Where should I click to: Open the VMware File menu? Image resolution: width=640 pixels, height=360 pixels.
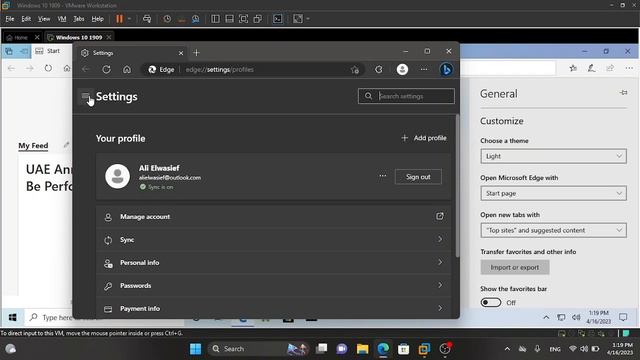(x=10, y=19)
